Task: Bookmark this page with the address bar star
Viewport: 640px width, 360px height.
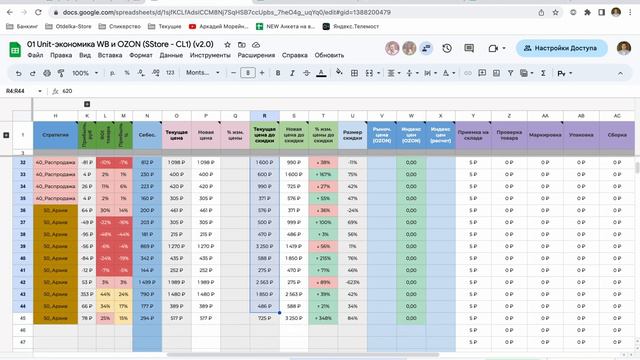Action: click(x=556, y=12)
